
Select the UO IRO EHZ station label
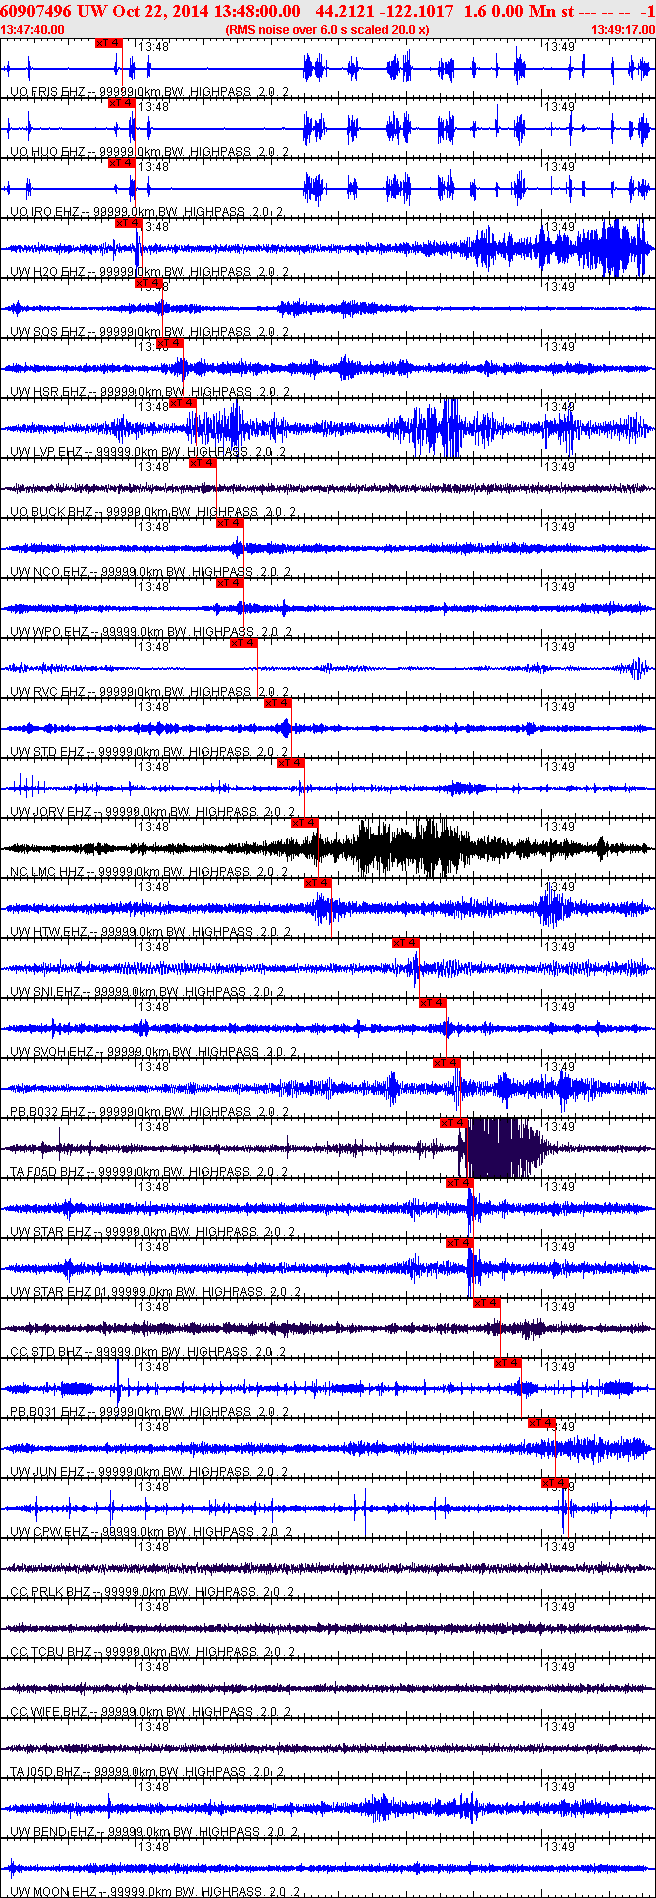(x=147, y=212)
